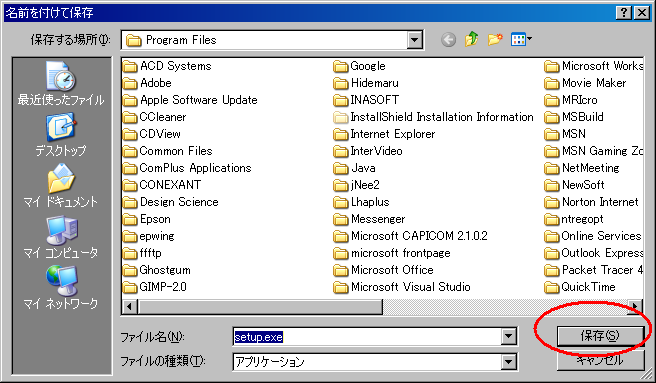This screenshot has height=383, width=656.
Task: Select the ComPlus Applications folder
Action: (x=187, y=168)
